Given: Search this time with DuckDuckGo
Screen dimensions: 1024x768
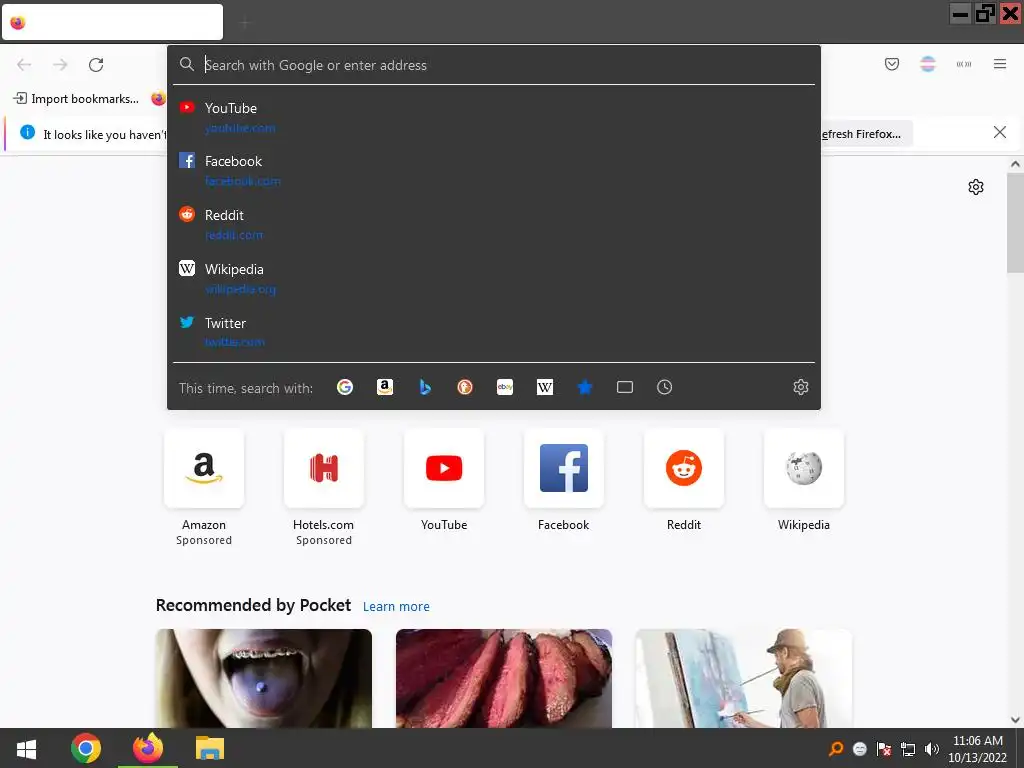Looking at the screenshot, I should [464, 387].
